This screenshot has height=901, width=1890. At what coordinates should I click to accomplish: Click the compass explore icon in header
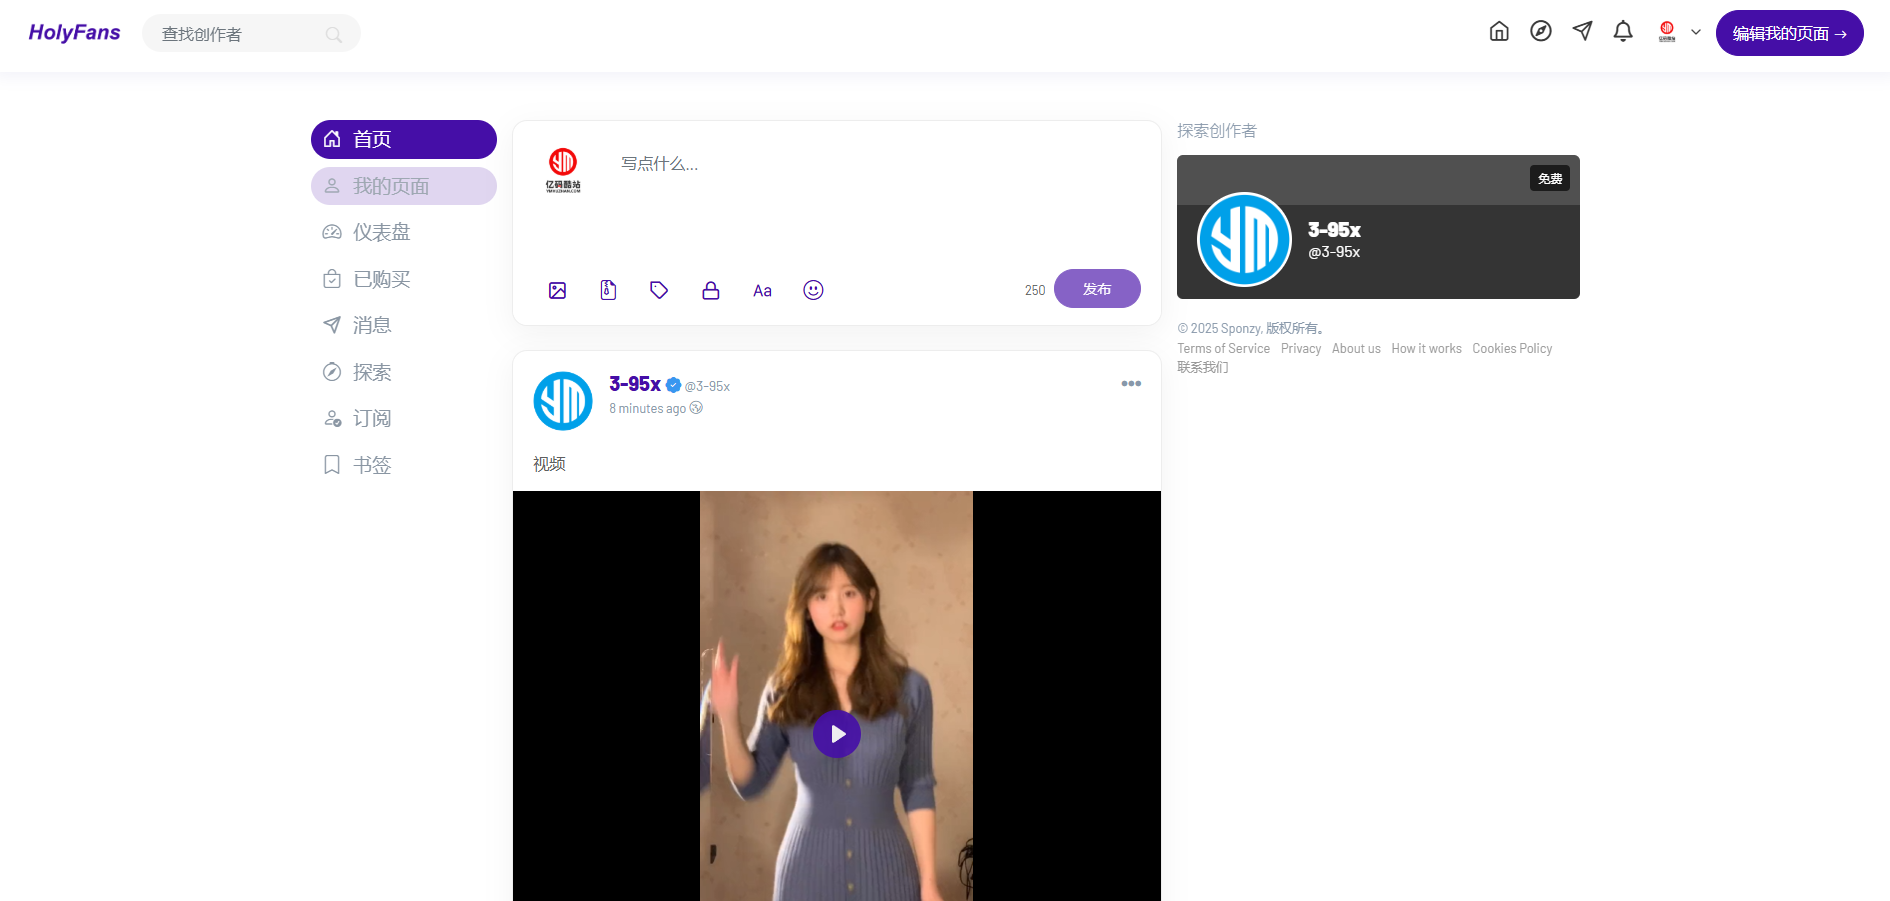1541,31
